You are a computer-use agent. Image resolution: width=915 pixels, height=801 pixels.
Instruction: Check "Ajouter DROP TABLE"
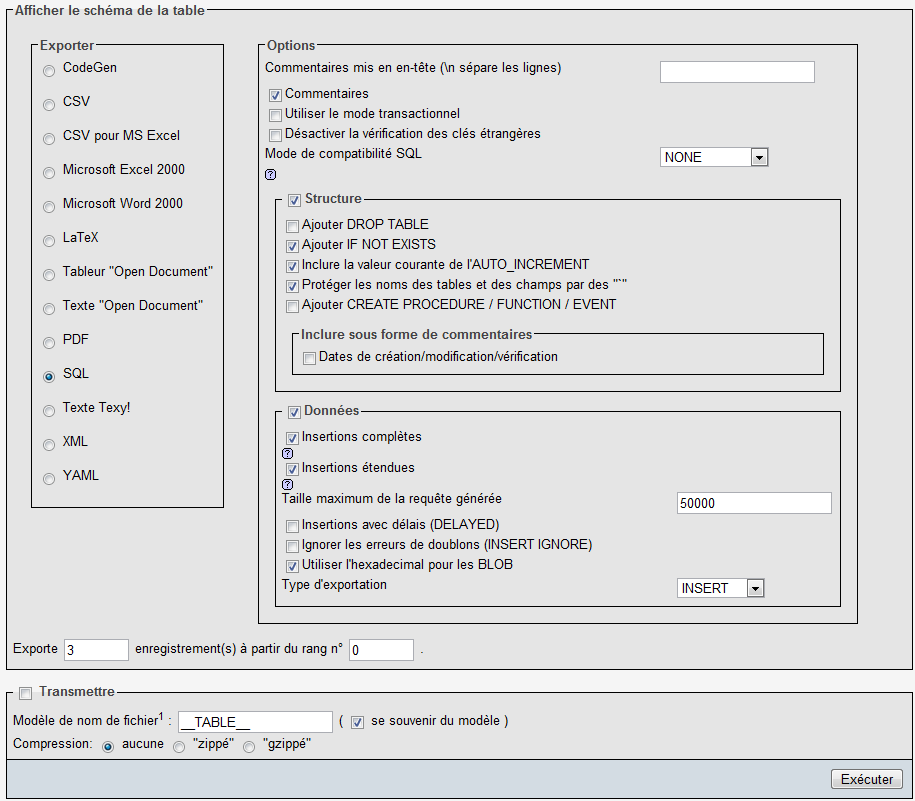click(x=292, y=225)
